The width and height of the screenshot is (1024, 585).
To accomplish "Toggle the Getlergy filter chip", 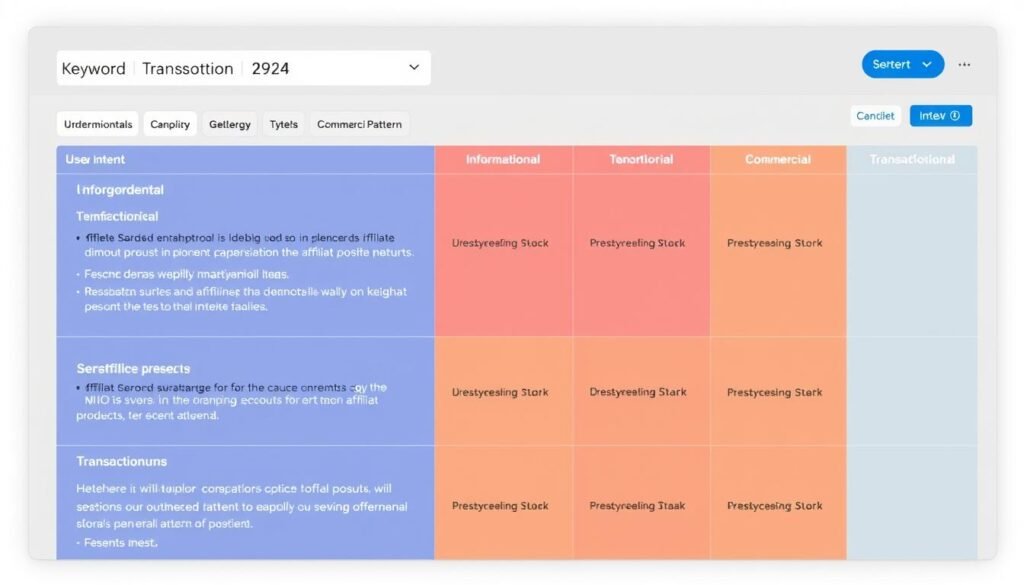I will point(230,123).
